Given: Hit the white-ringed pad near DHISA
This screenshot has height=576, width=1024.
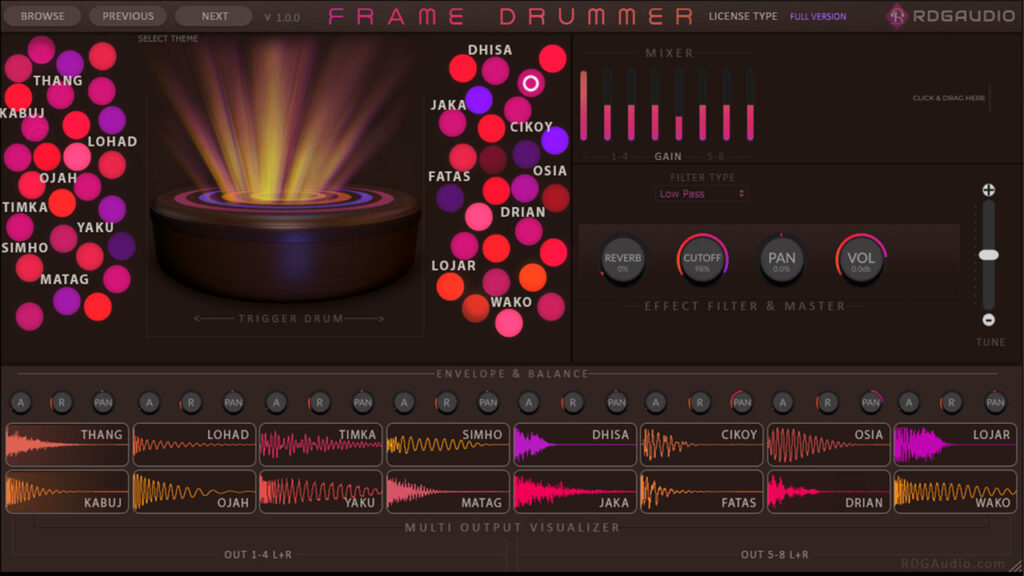Looking at the screenshot, I should (x=531, y=84).
